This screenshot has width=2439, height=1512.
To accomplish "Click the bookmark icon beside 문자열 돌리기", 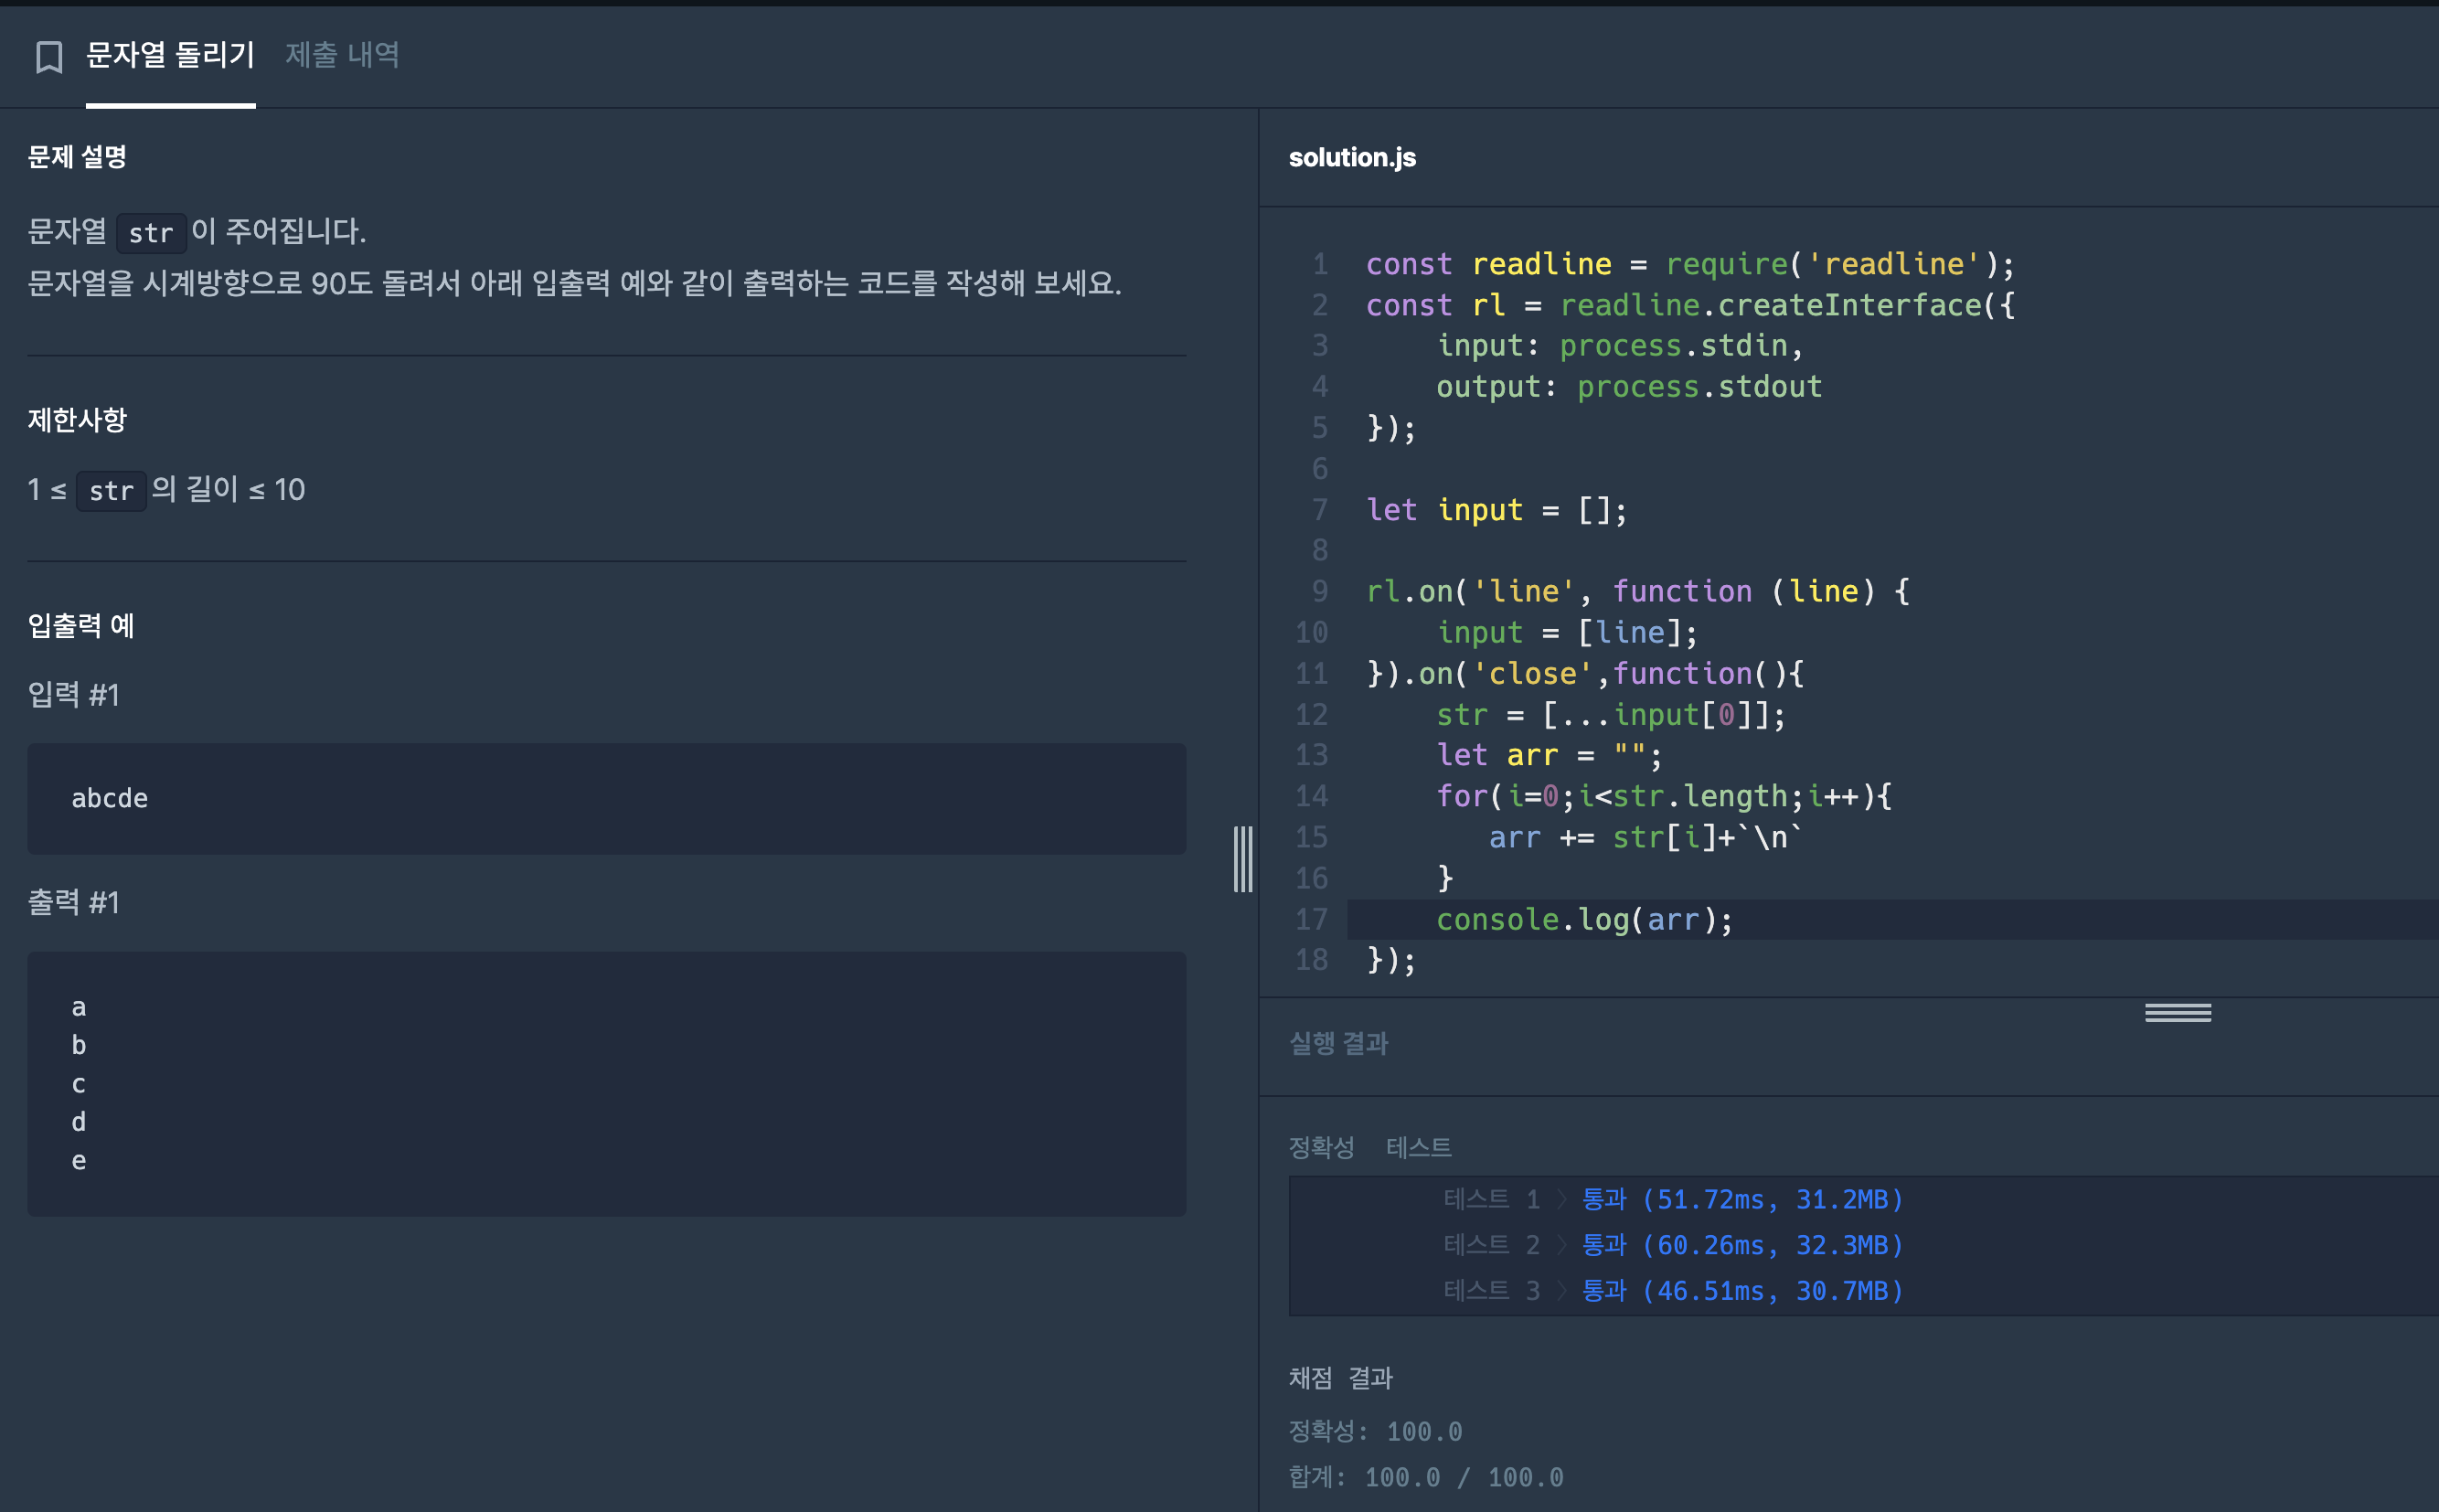I will [x=49, y=57].
